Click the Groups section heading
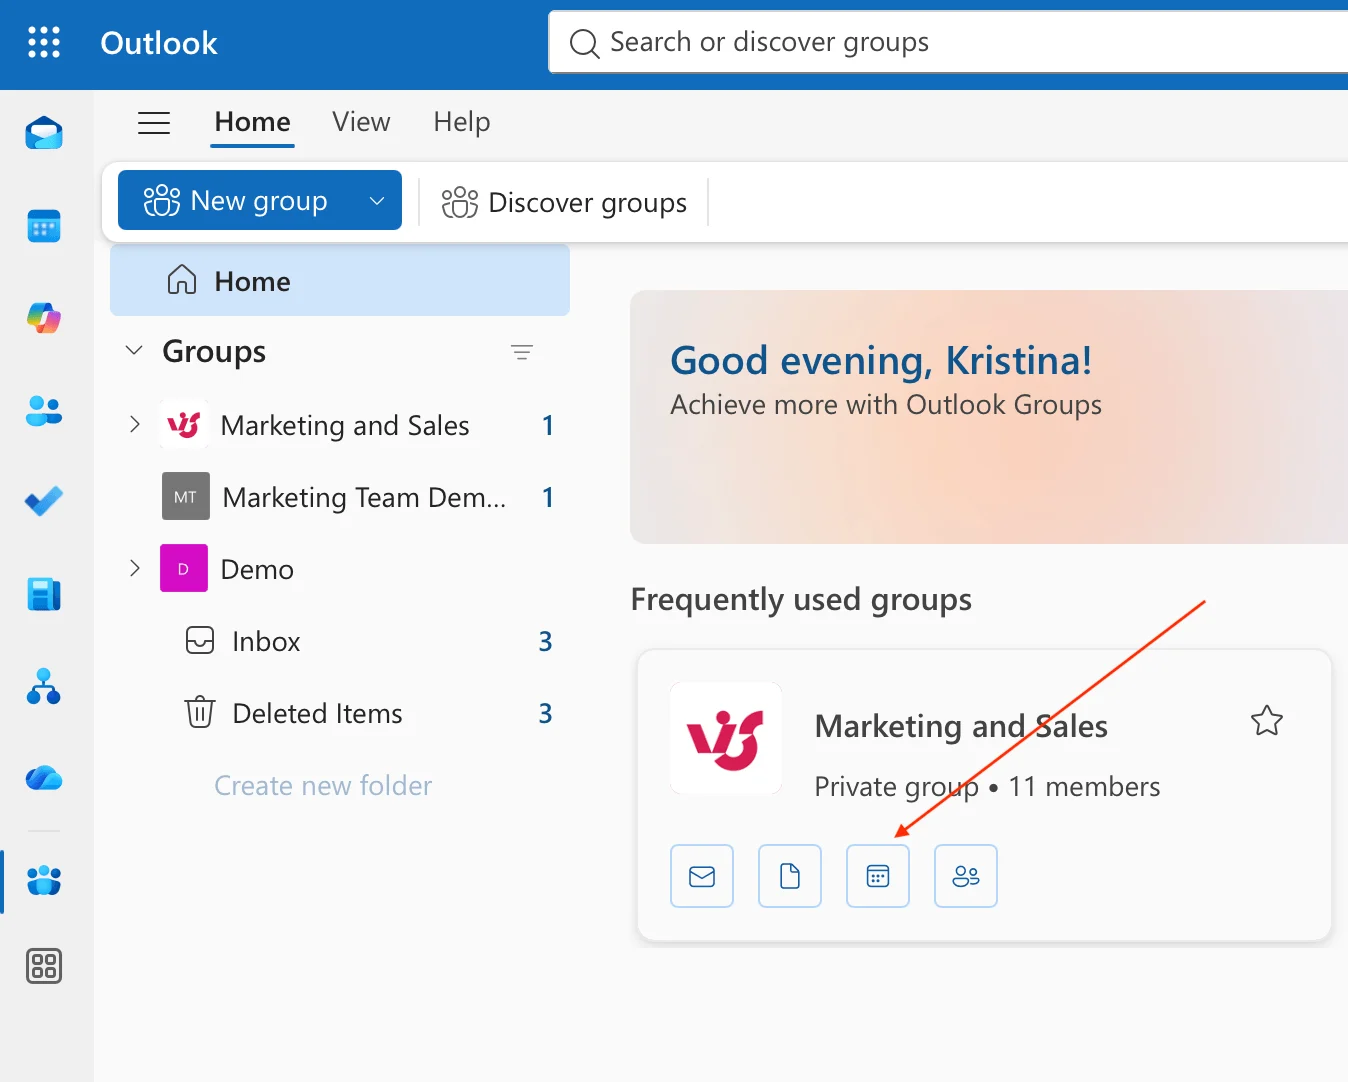 tap(214, 351)
